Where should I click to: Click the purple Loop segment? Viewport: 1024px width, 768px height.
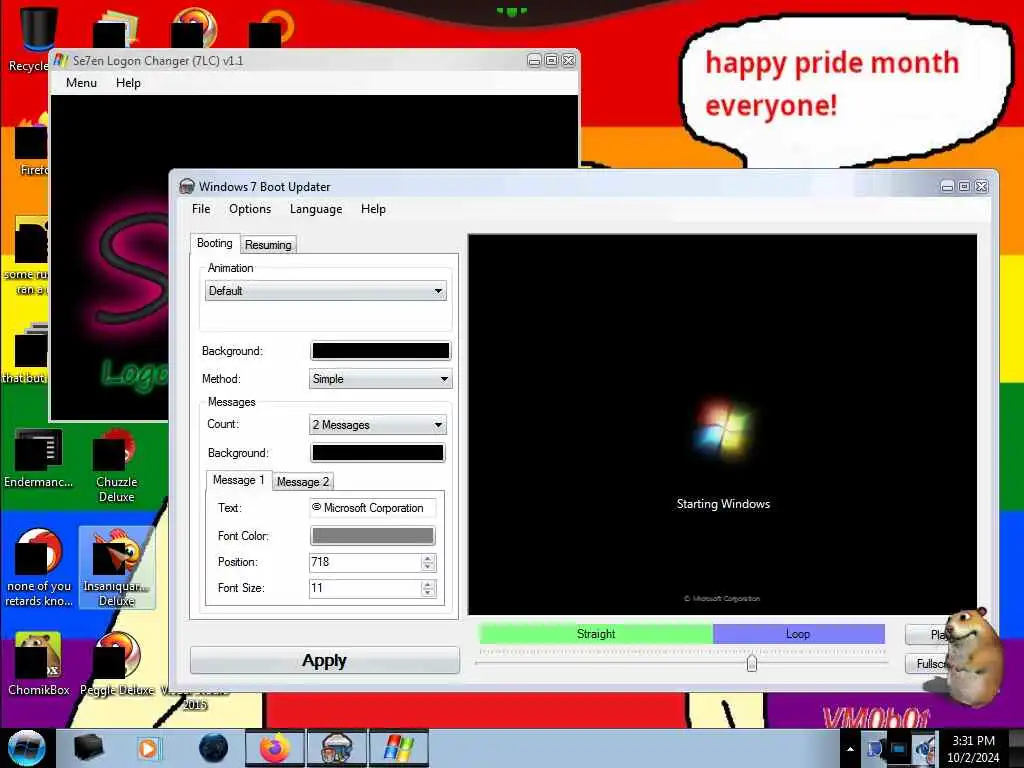click(798, 633)
